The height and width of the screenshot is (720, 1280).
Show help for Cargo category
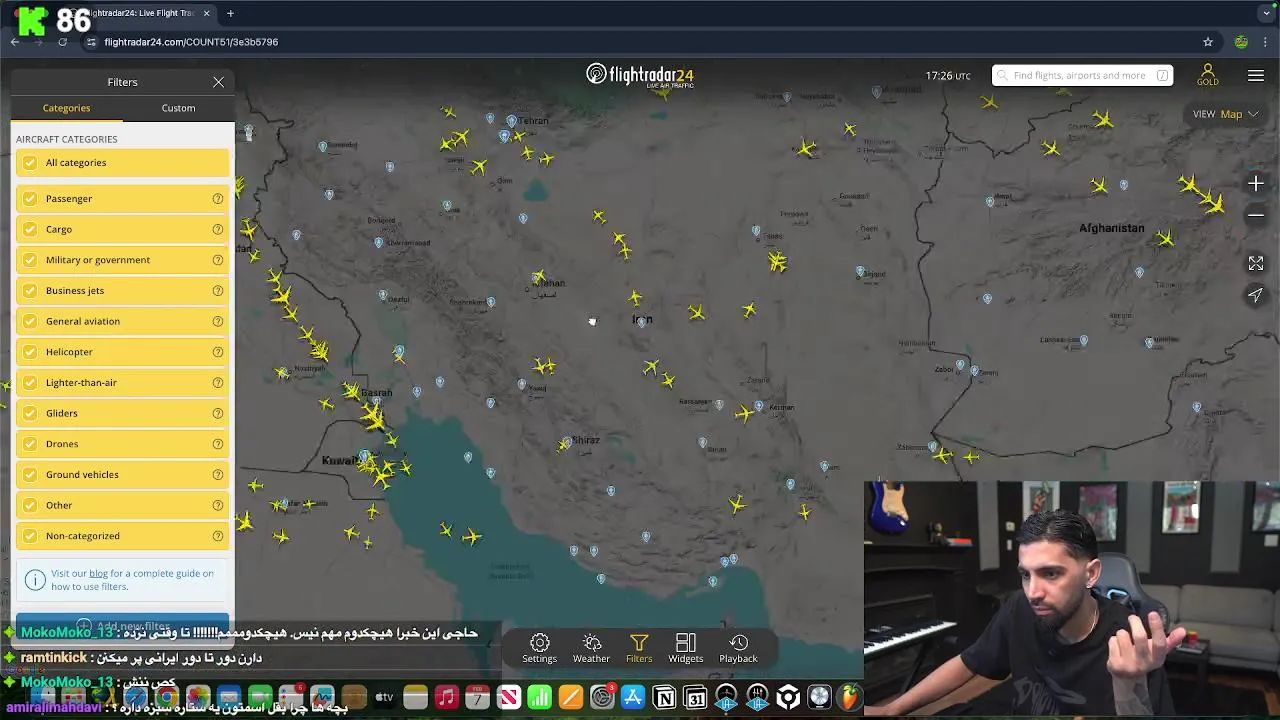point(217,229)
